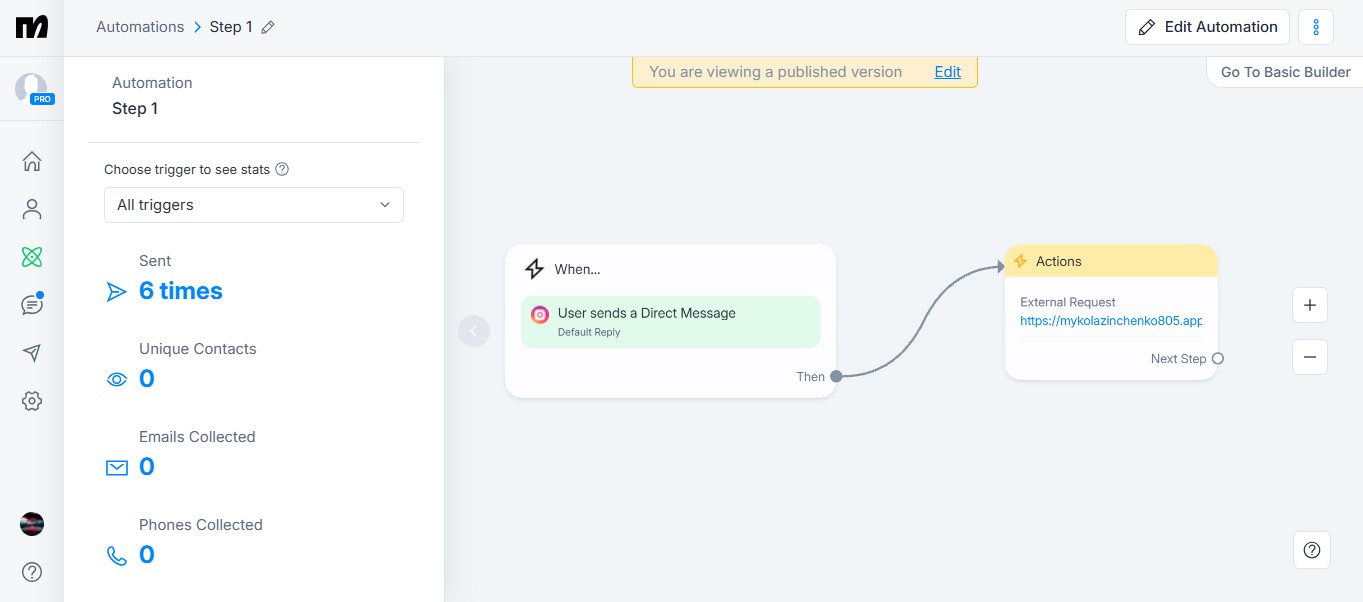
Task: Click the Phones Collected phone icon
Action: [117, 555]
